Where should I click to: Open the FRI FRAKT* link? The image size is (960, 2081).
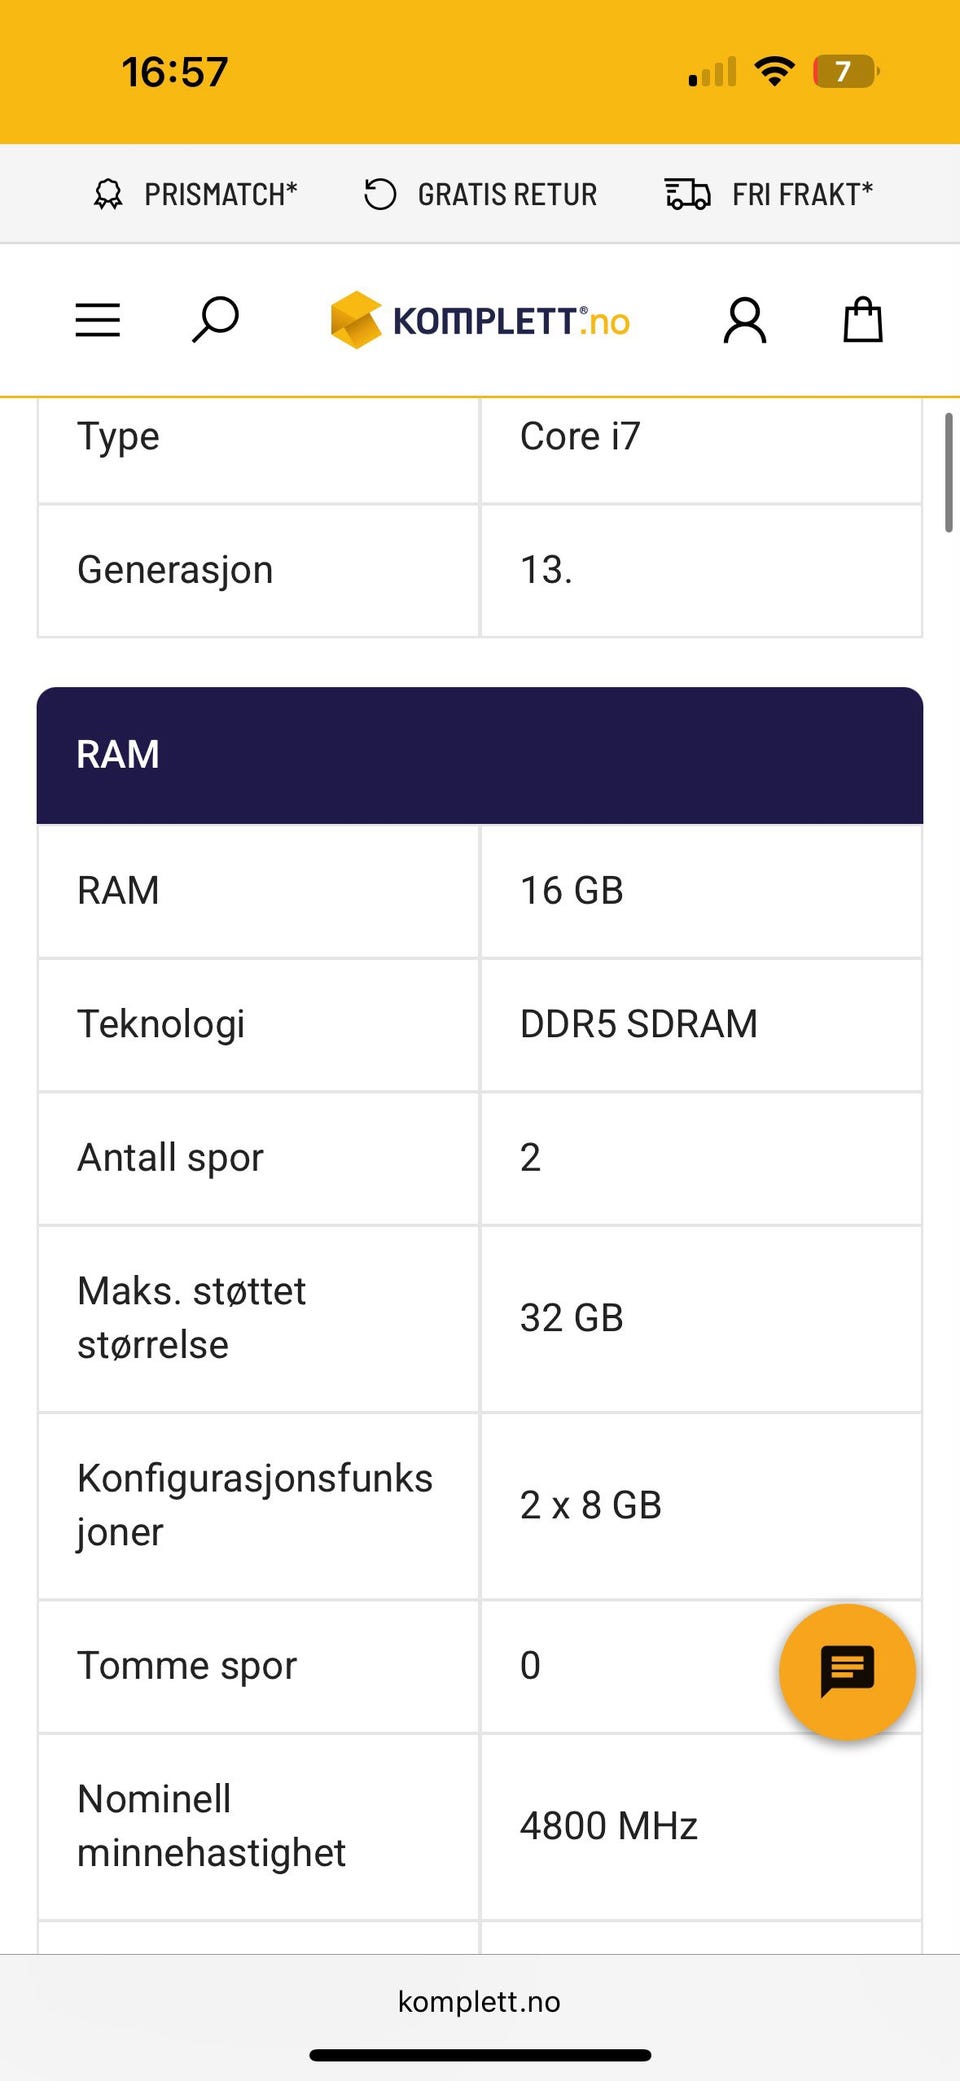tap(802, 194)
